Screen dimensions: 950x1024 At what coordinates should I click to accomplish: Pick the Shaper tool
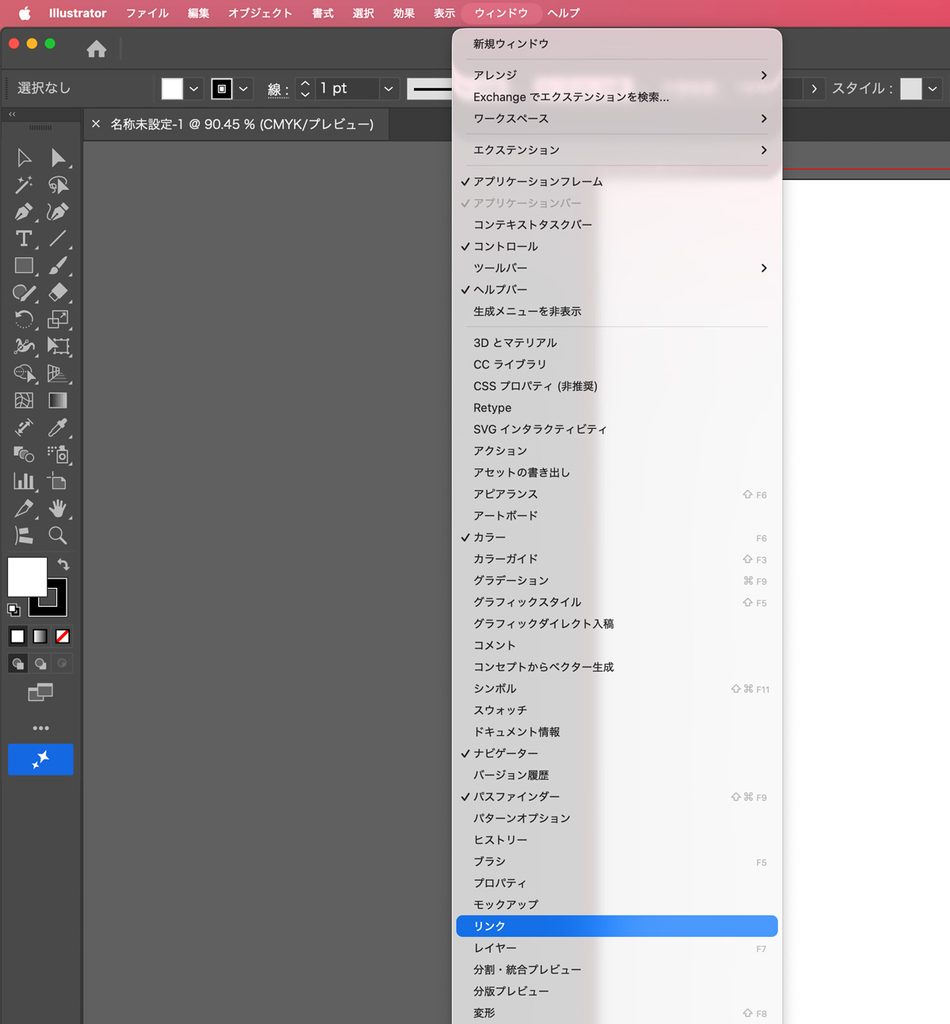click(24, 292)
